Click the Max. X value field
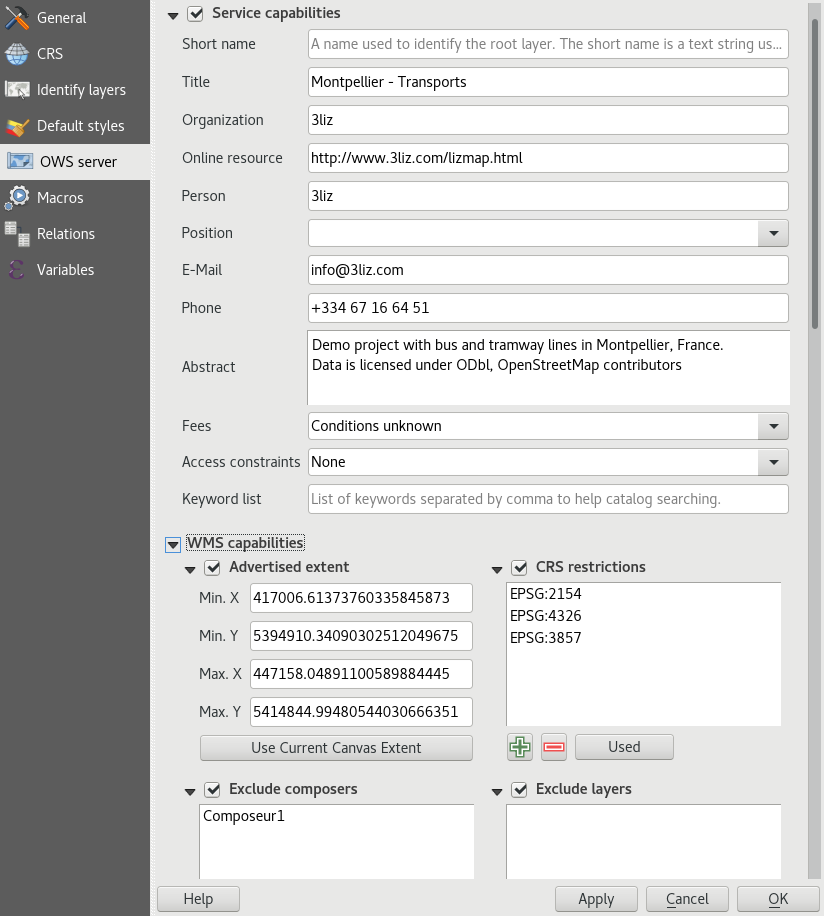 (x=361, y=674)
